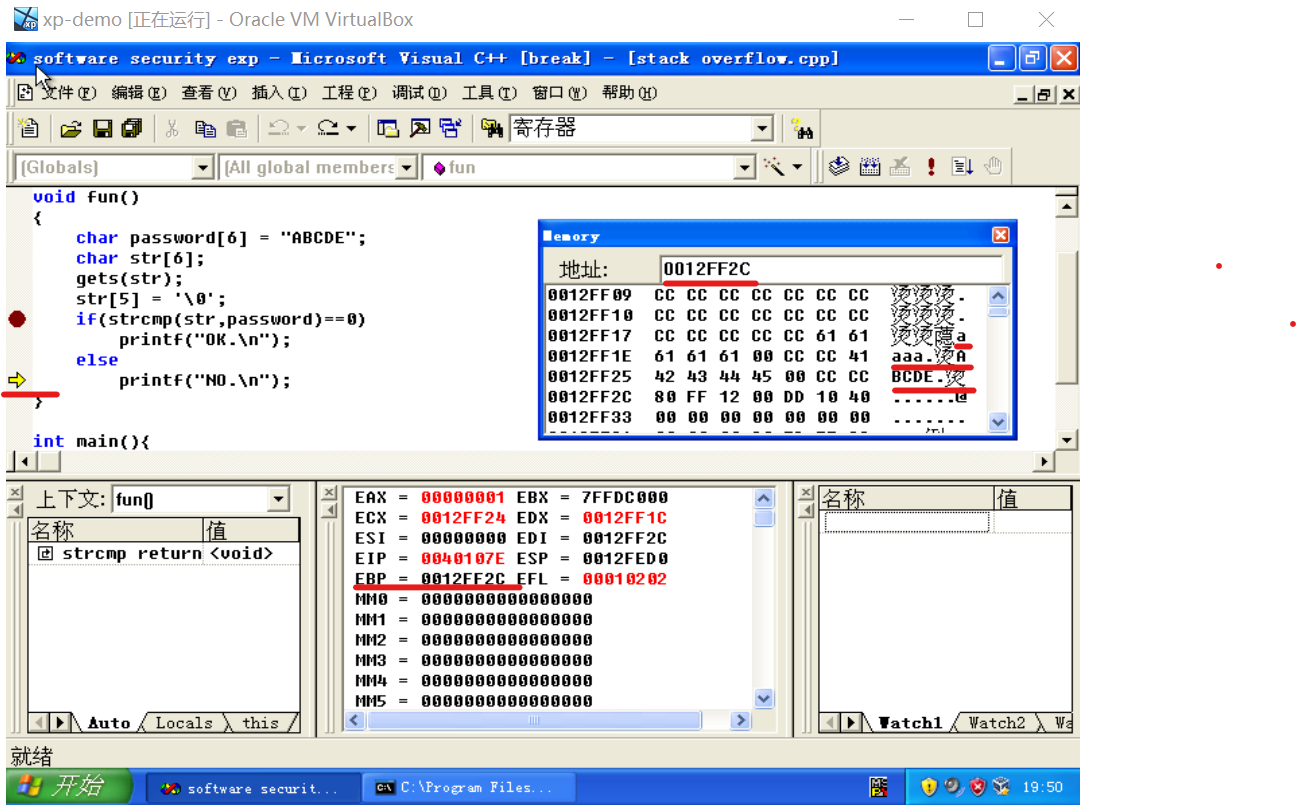
Task: Click the Save All toolbar icon
Action: (132, 128)
